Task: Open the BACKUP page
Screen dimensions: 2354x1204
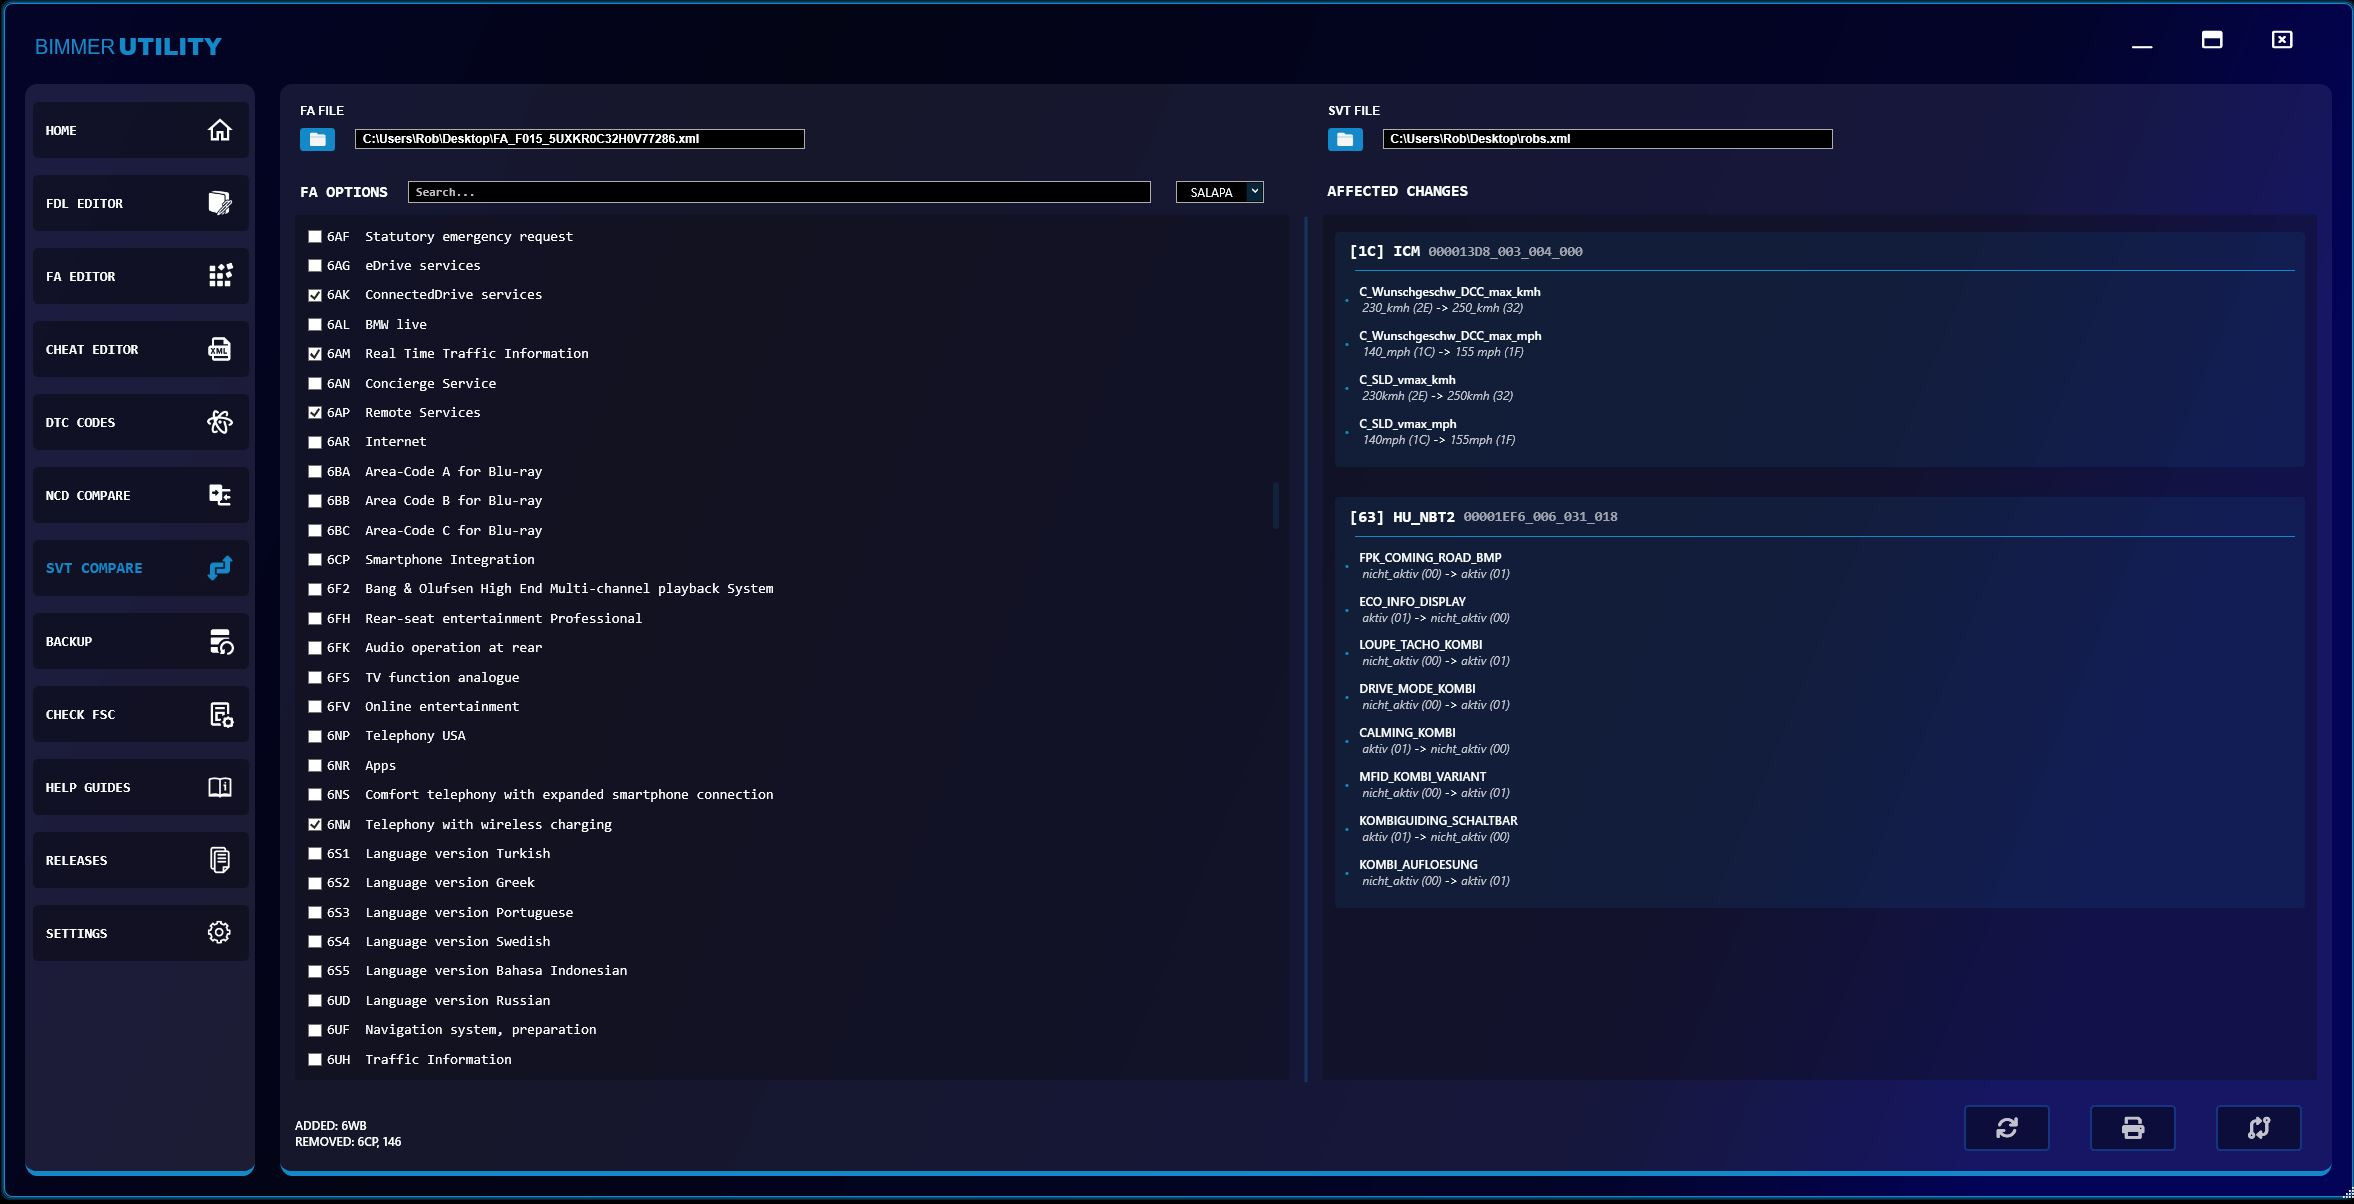Action: click(x=140, y=641)
